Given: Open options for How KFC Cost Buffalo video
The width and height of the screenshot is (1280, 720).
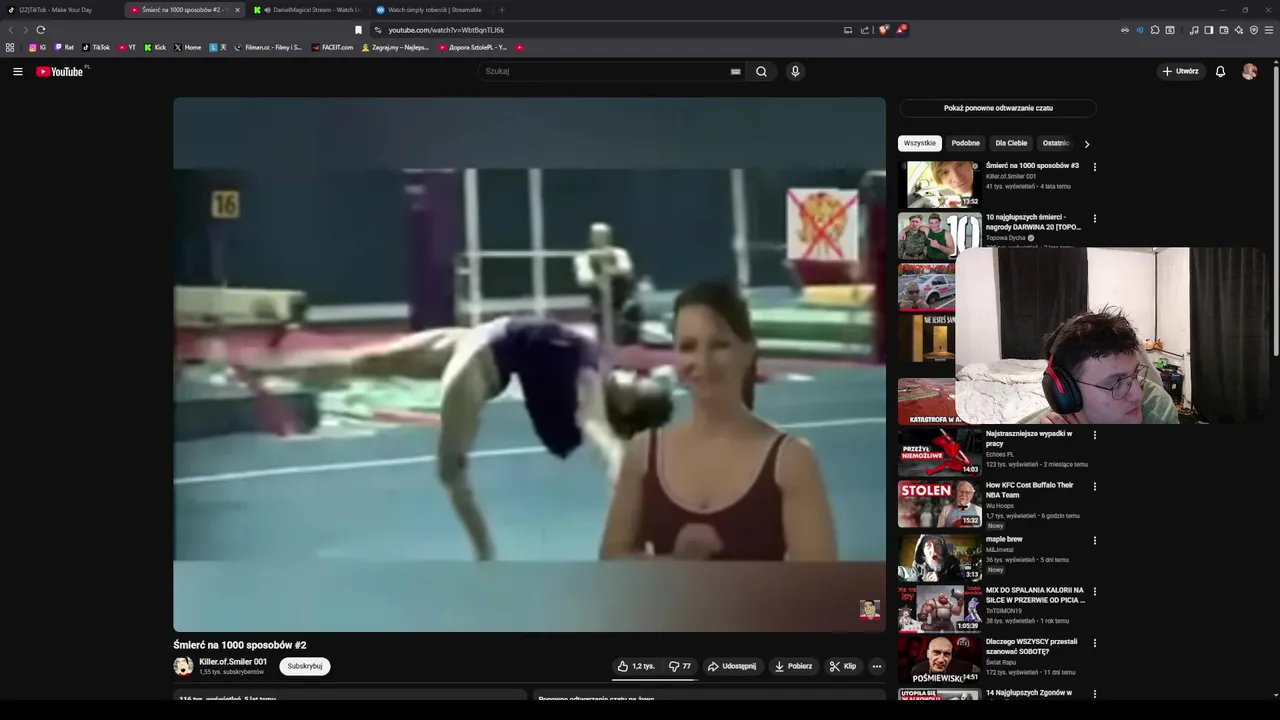Looking at the screenshot, I should (x=1095, y=486).
